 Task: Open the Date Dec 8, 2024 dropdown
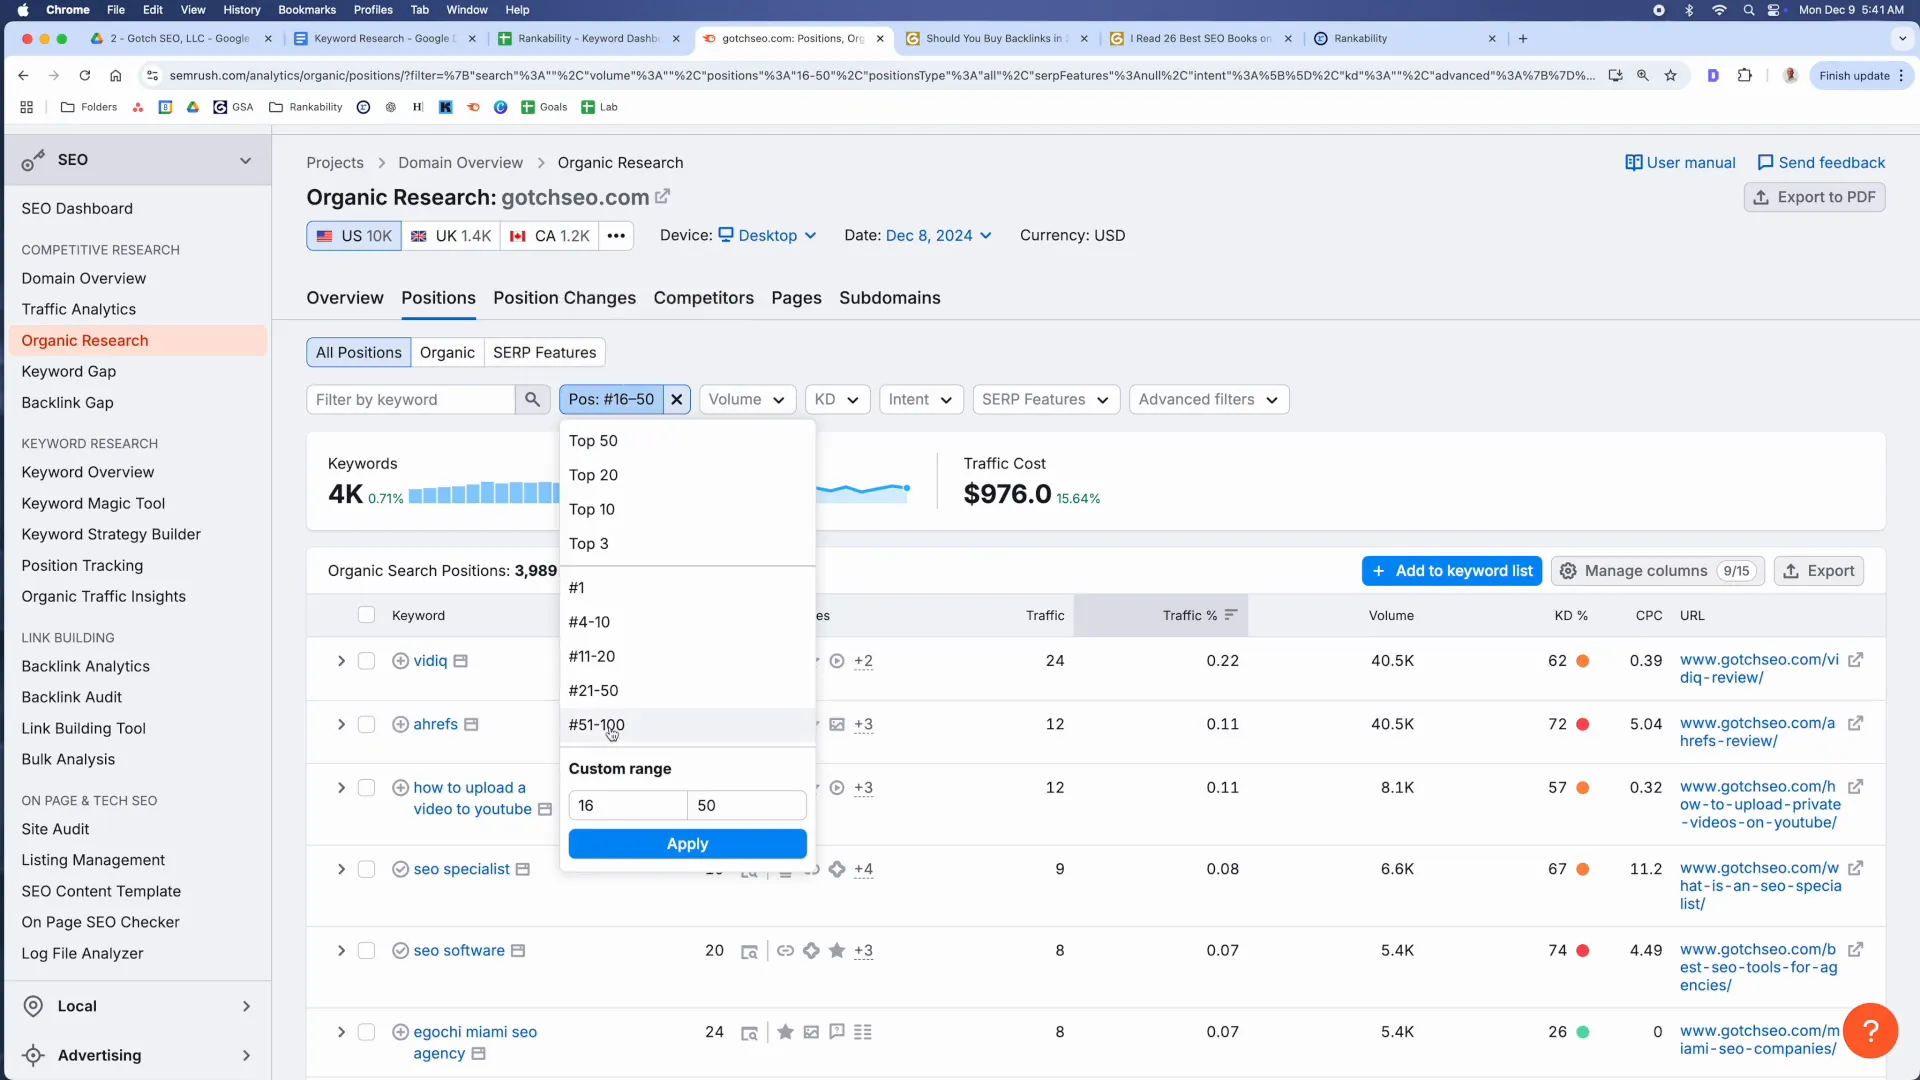[939, 236]
